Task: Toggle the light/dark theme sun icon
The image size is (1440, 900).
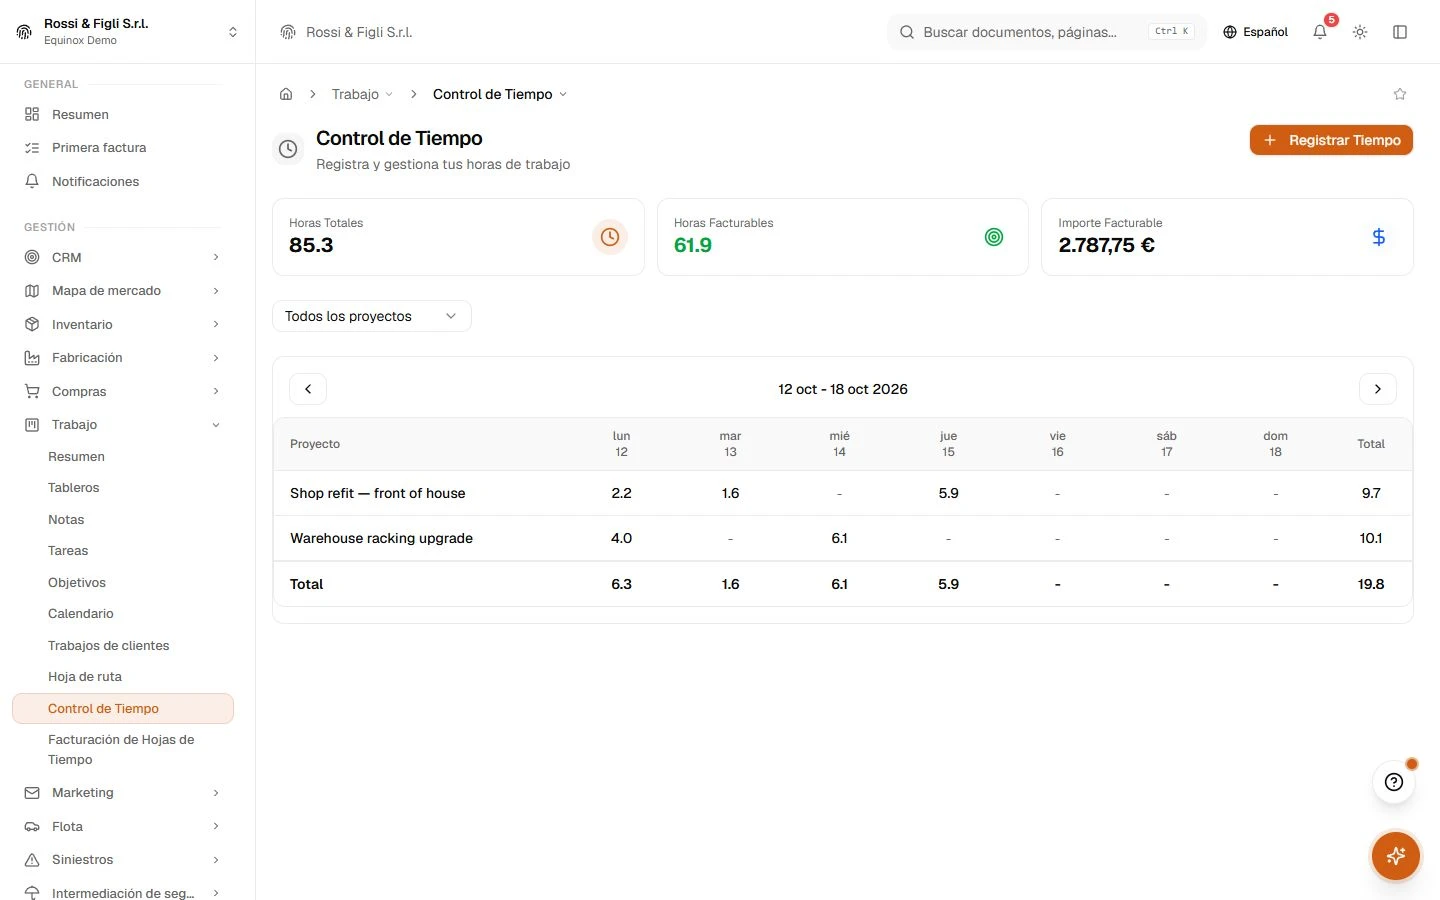Action: (x=1360, y=32)
